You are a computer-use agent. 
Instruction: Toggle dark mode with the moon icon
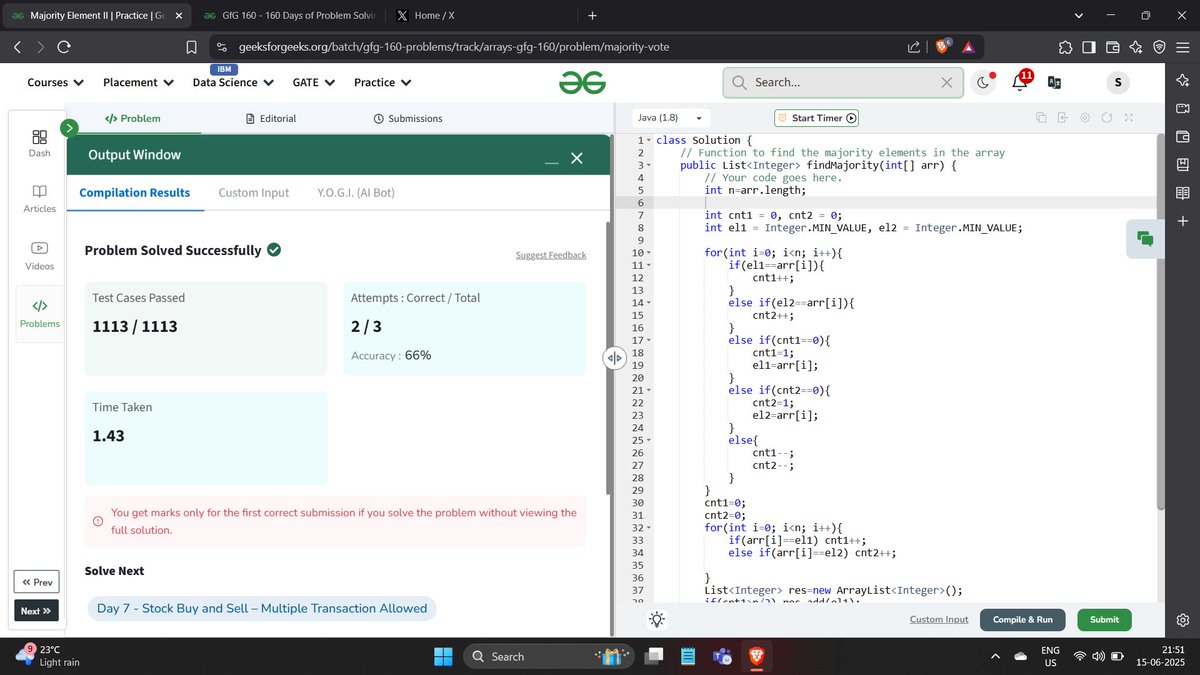point(984,82)
